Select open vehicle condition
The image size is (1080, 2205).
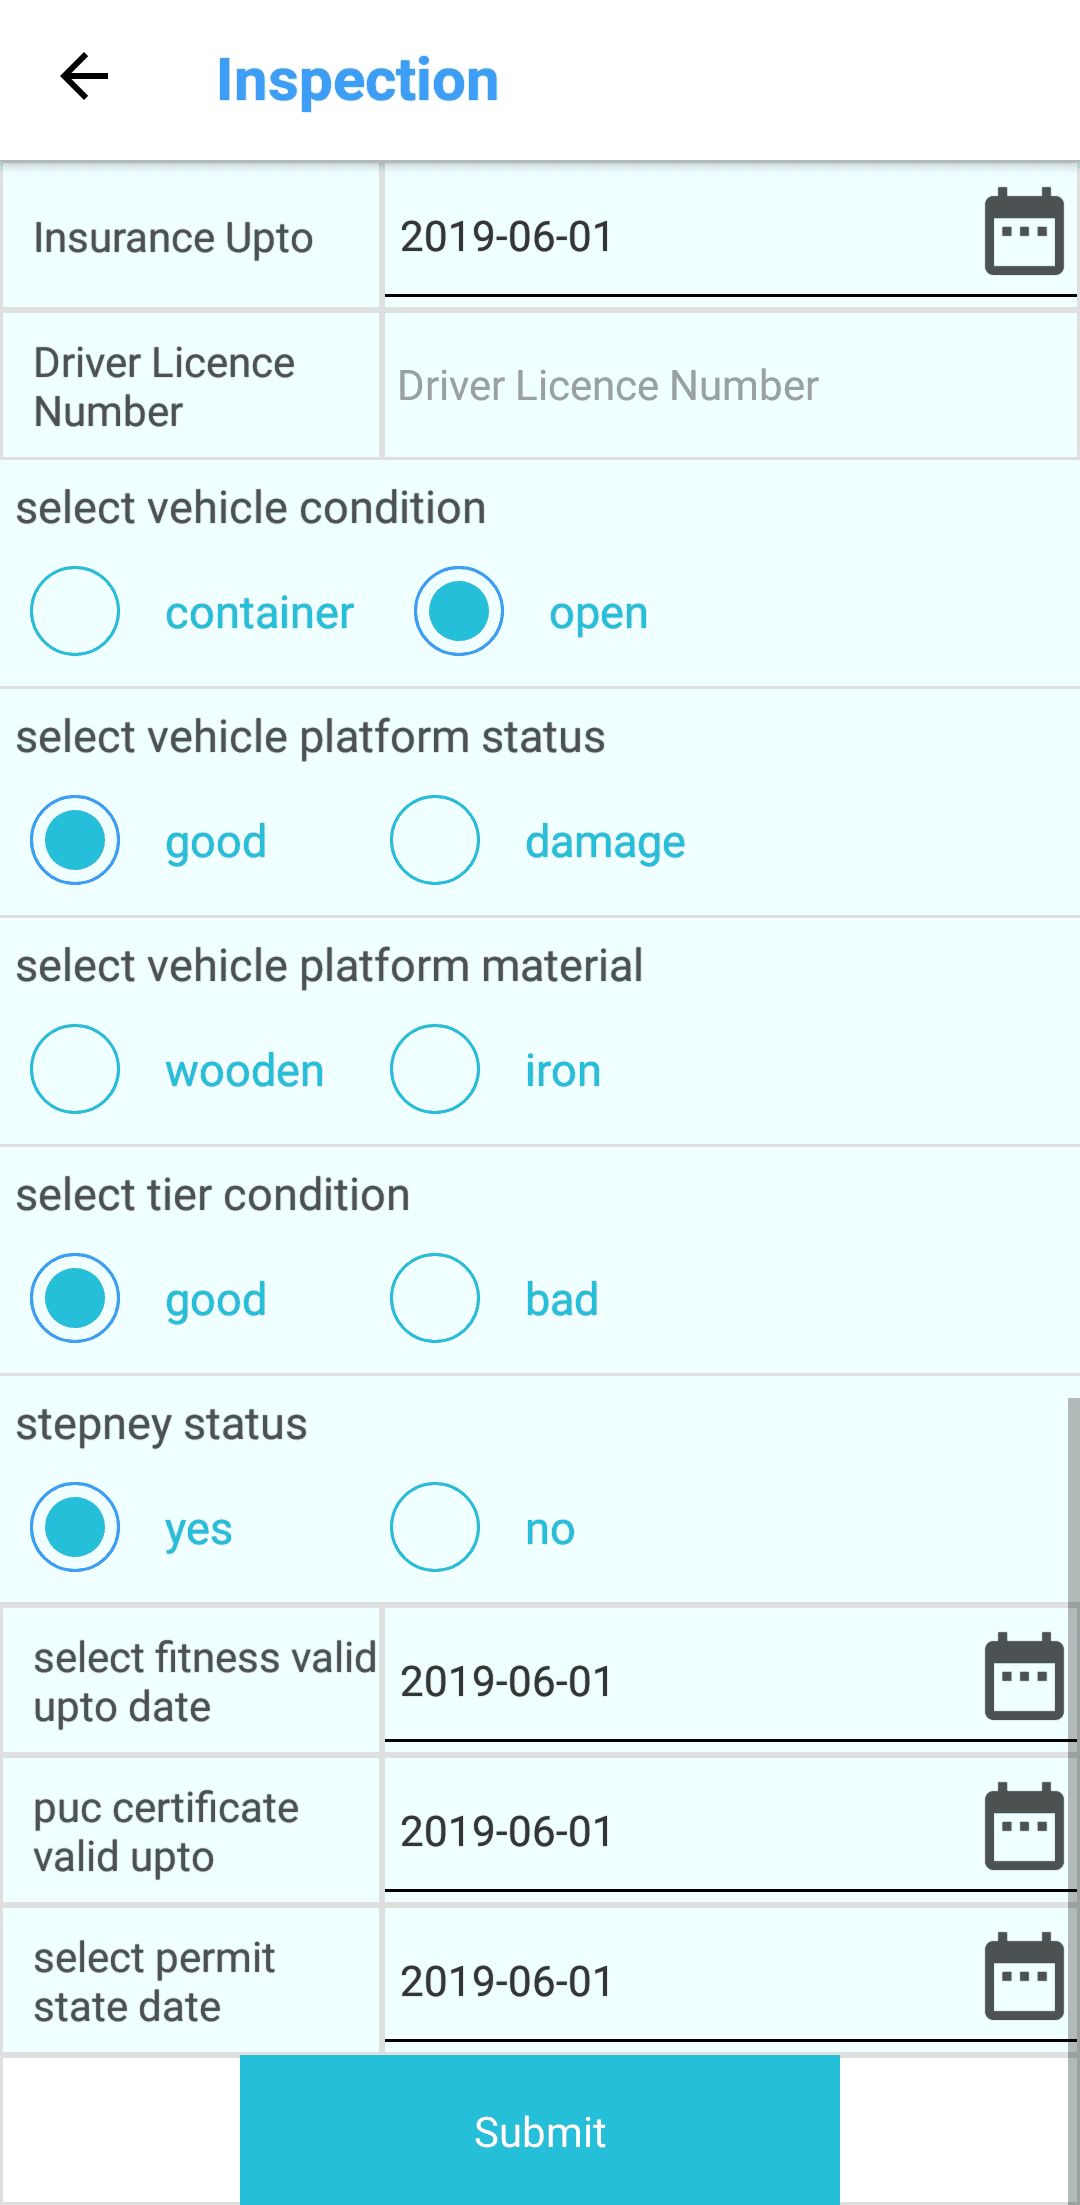[459, 611]
